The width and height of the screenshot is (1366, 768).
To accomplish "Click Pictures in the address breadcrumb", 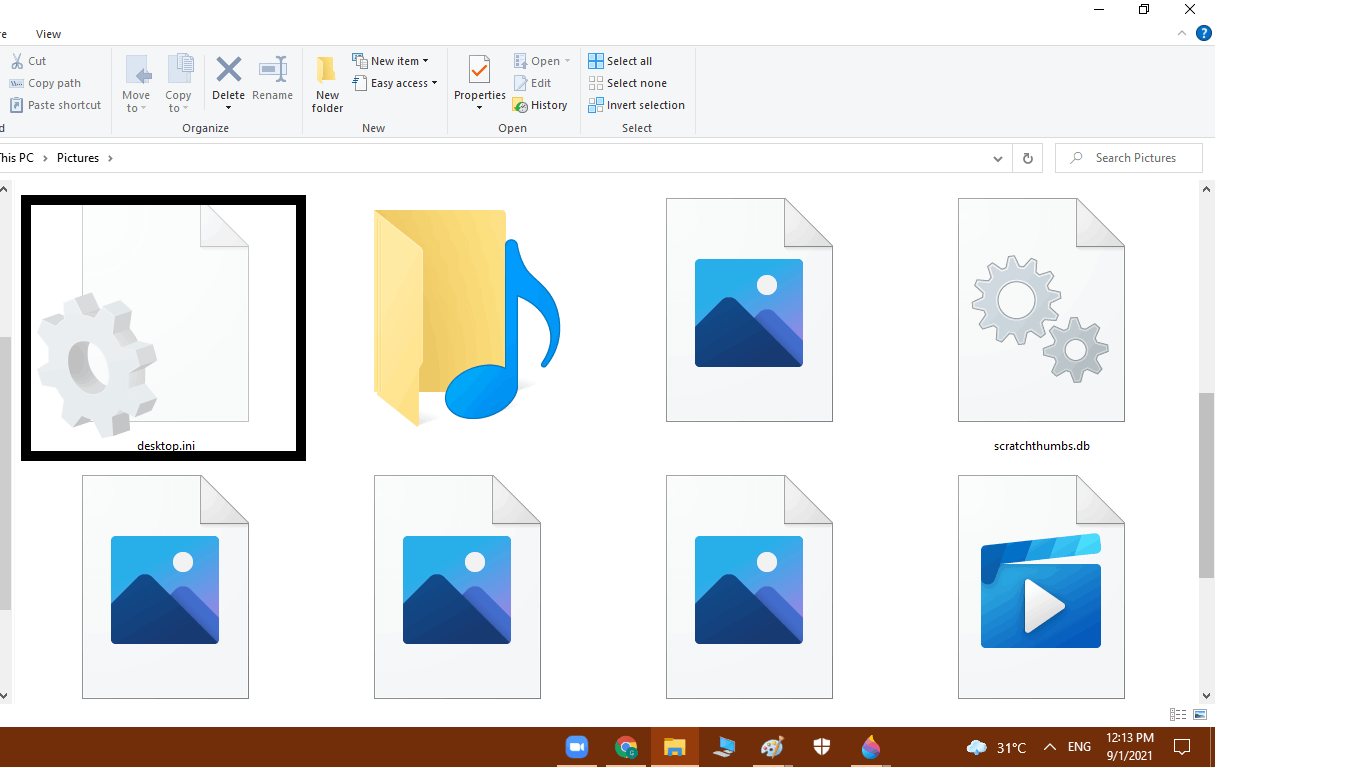I will pyautogui.click(x=78, y=158).
